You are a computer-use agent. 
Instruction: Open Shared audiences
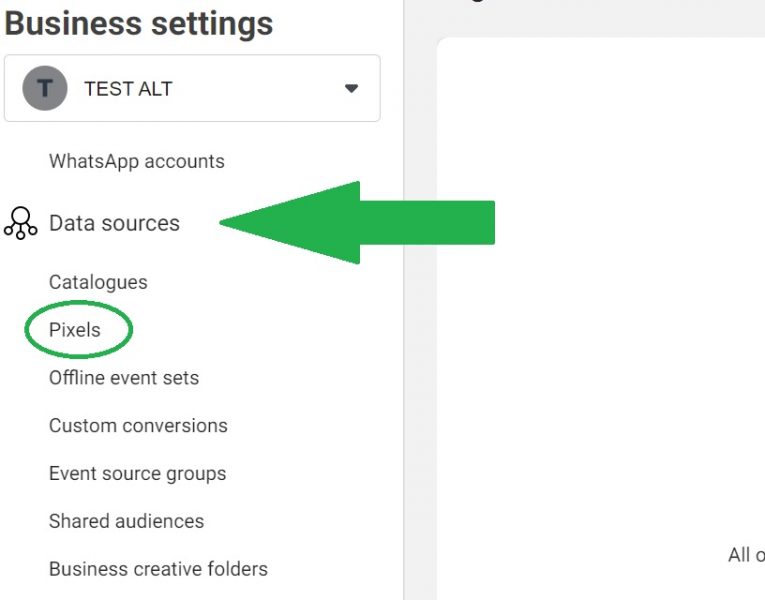point(126,521)
